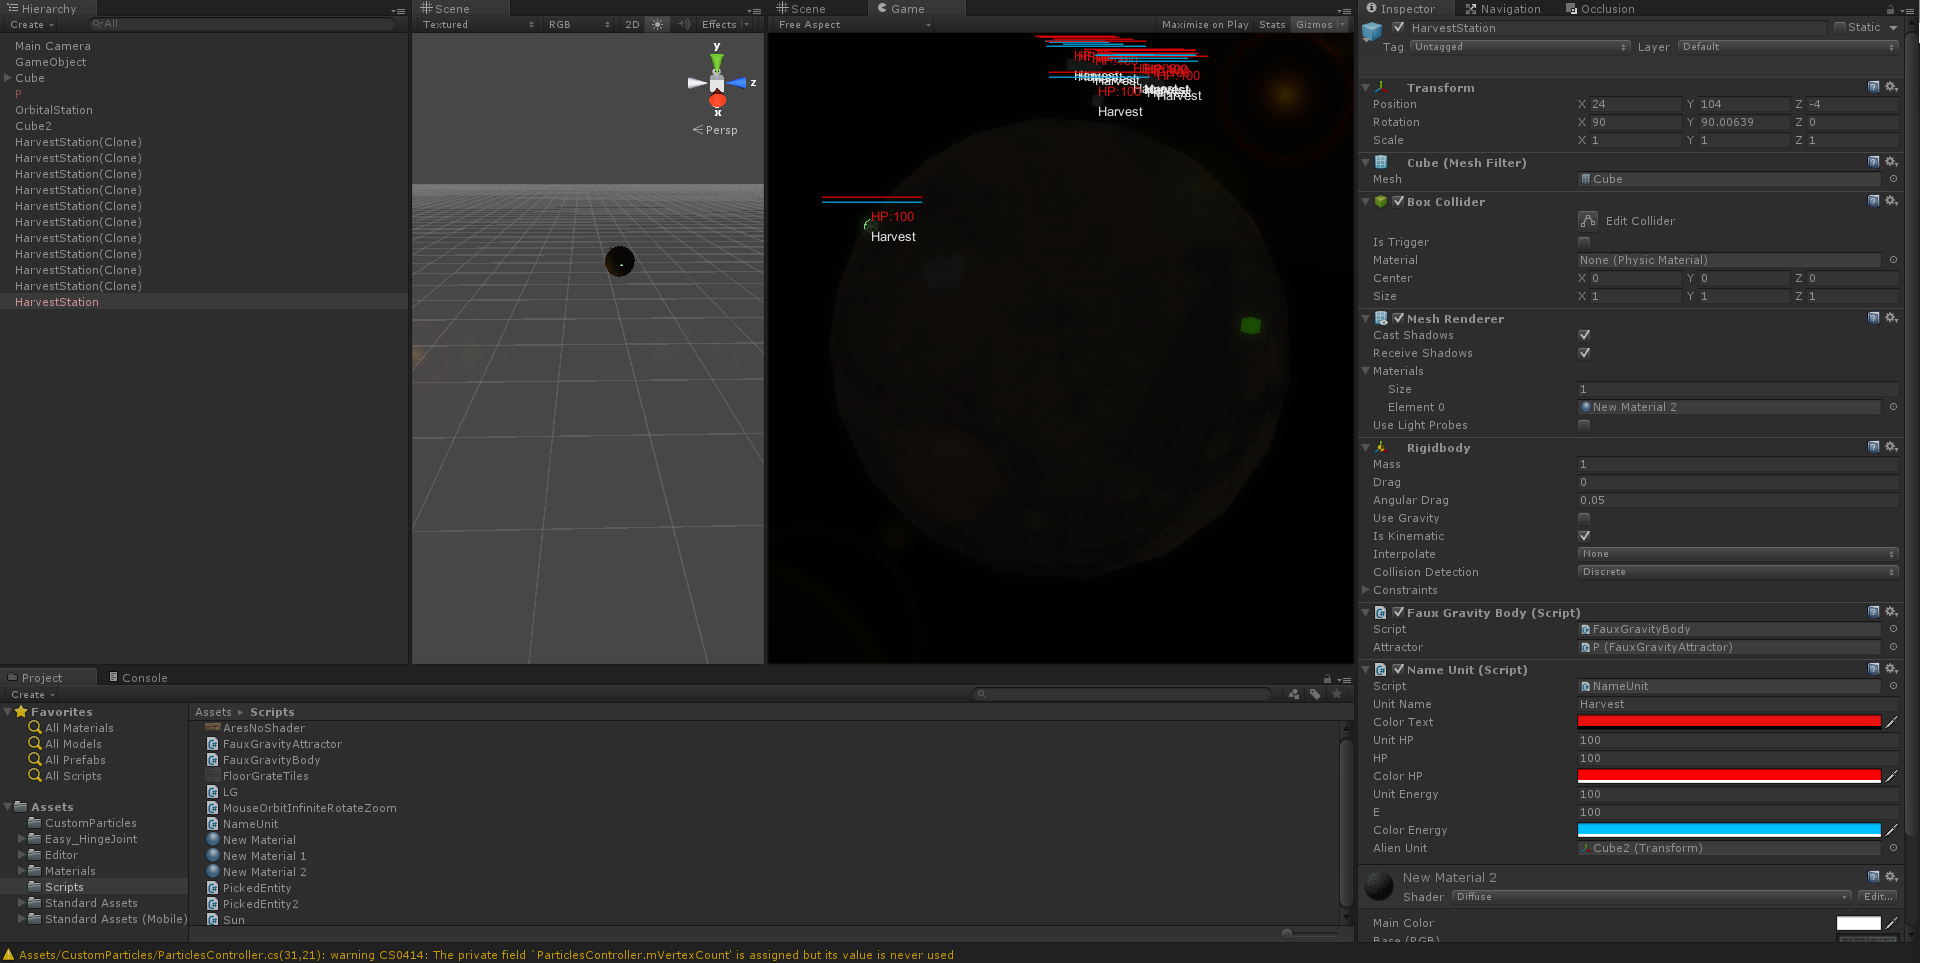Open Box Collider help reference icon
This screenshot has width=1943, height=963.
tap(1873, 202)
